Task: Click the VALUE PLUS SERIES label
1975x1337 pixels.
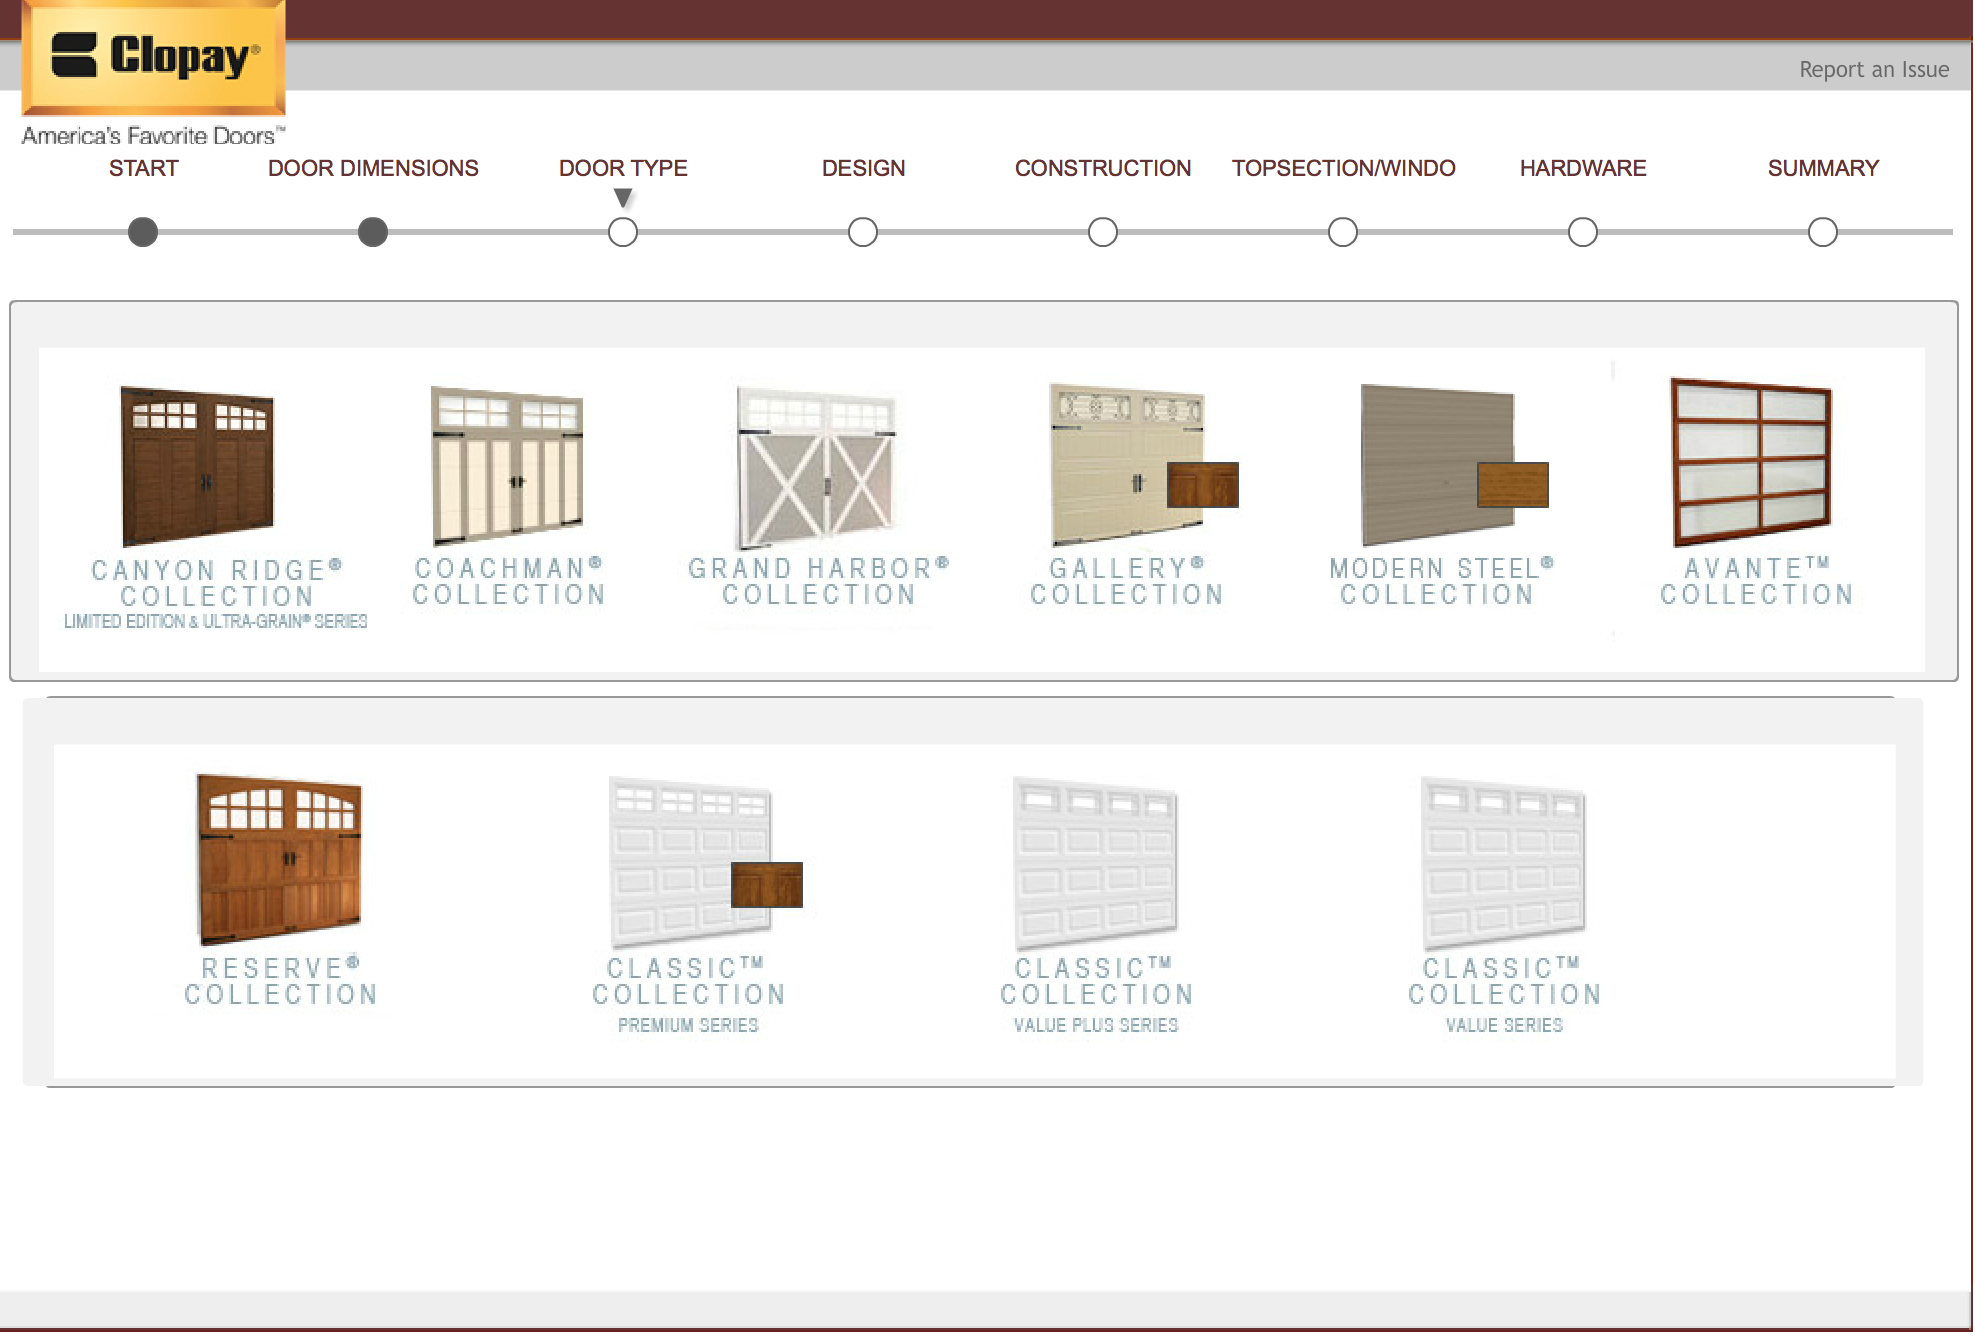Action: 1096,1025
